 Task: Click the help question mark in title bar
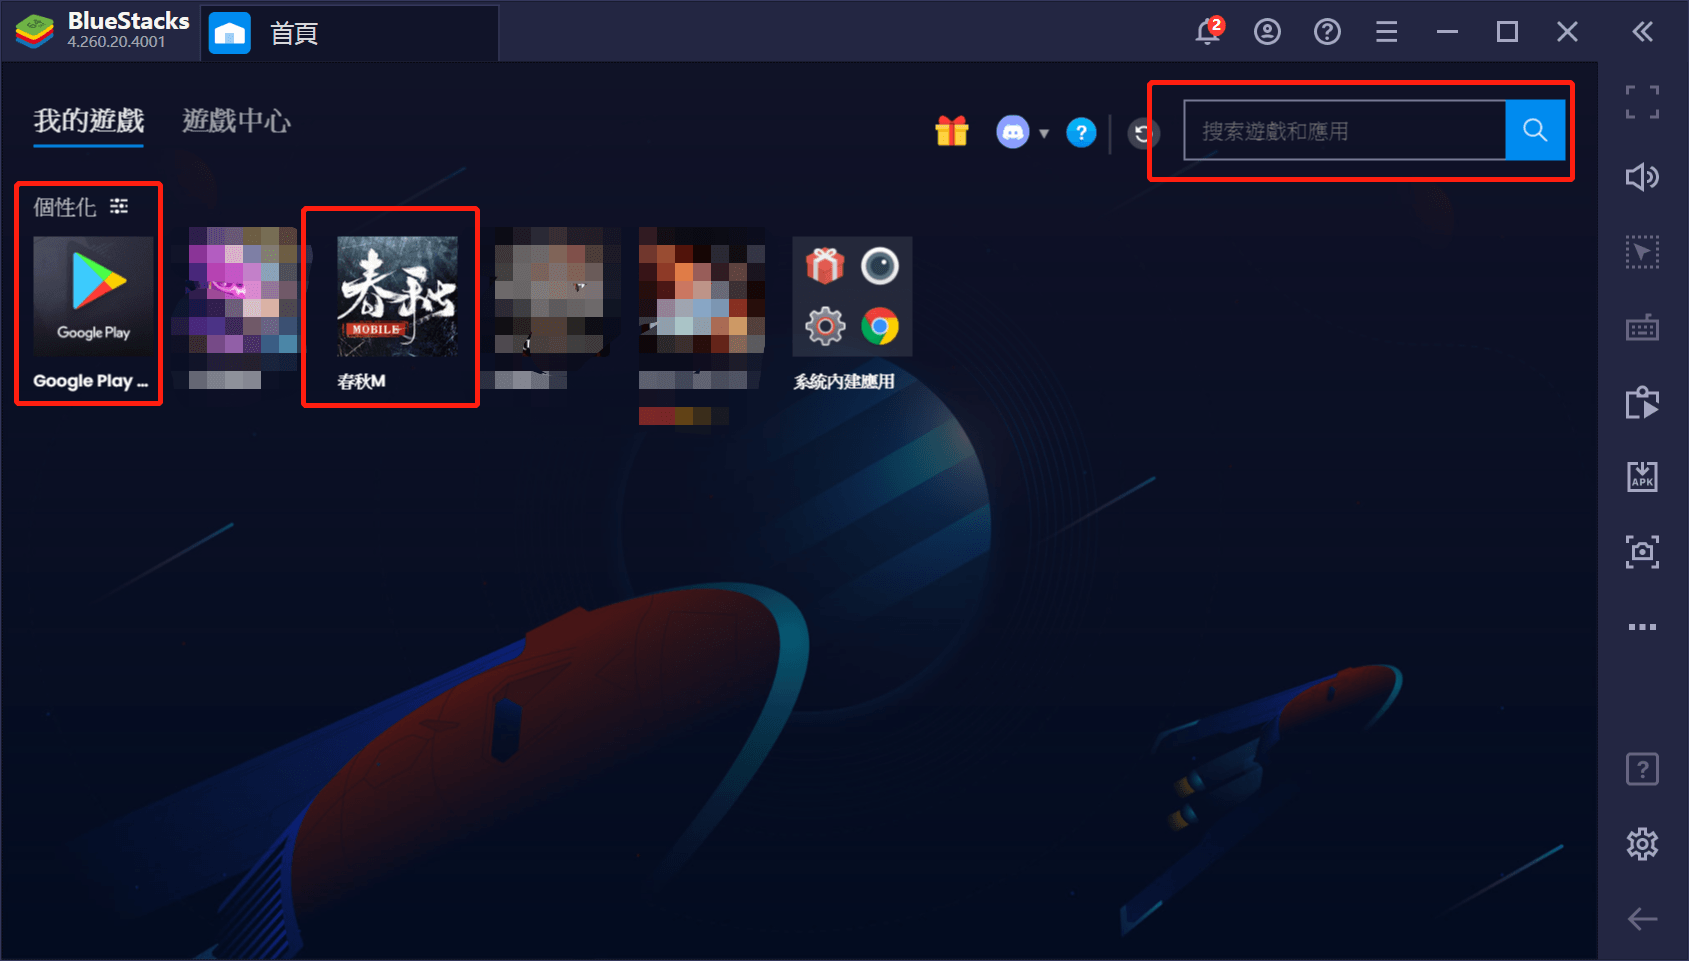pyautogui.click(x=1327, y=32)
